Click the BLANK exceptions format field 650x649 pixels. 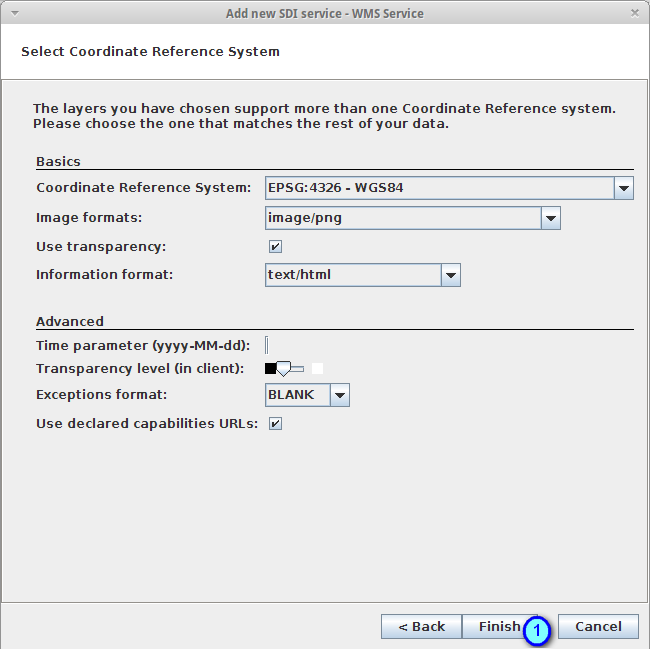[296, 395]
